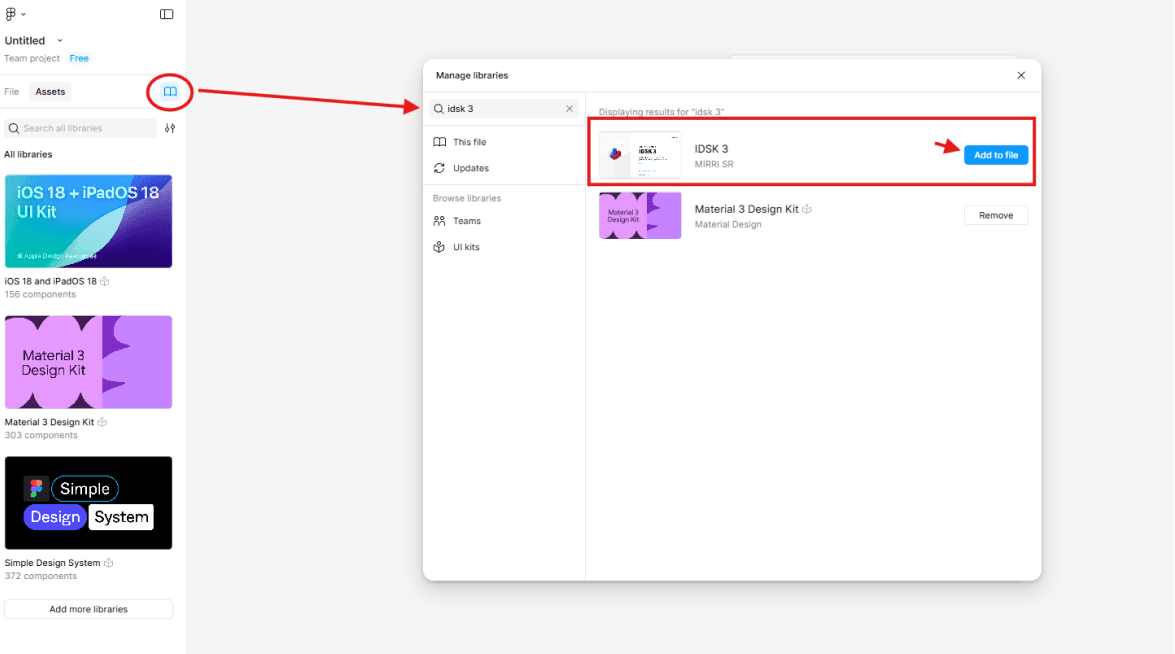Select This file in dialog sidebar

(469, 142)
